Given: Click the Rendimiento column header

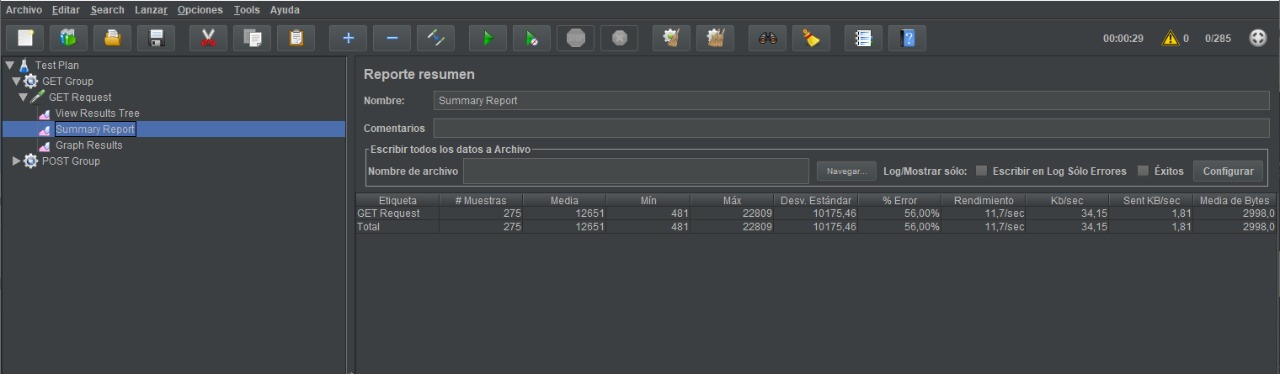Looking at the screenshot, I should pyautogui.click(x=984, y=201).
